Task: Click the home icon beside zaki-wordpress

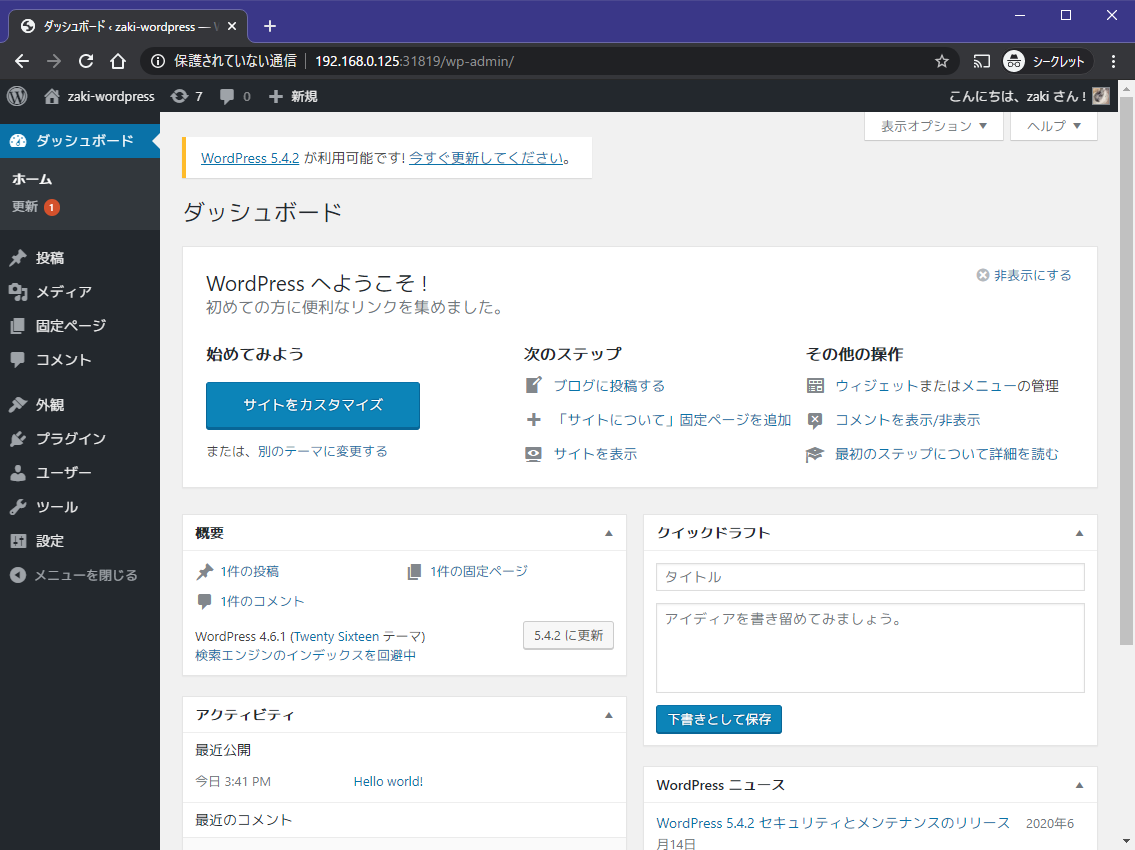Action: (51, 96)
